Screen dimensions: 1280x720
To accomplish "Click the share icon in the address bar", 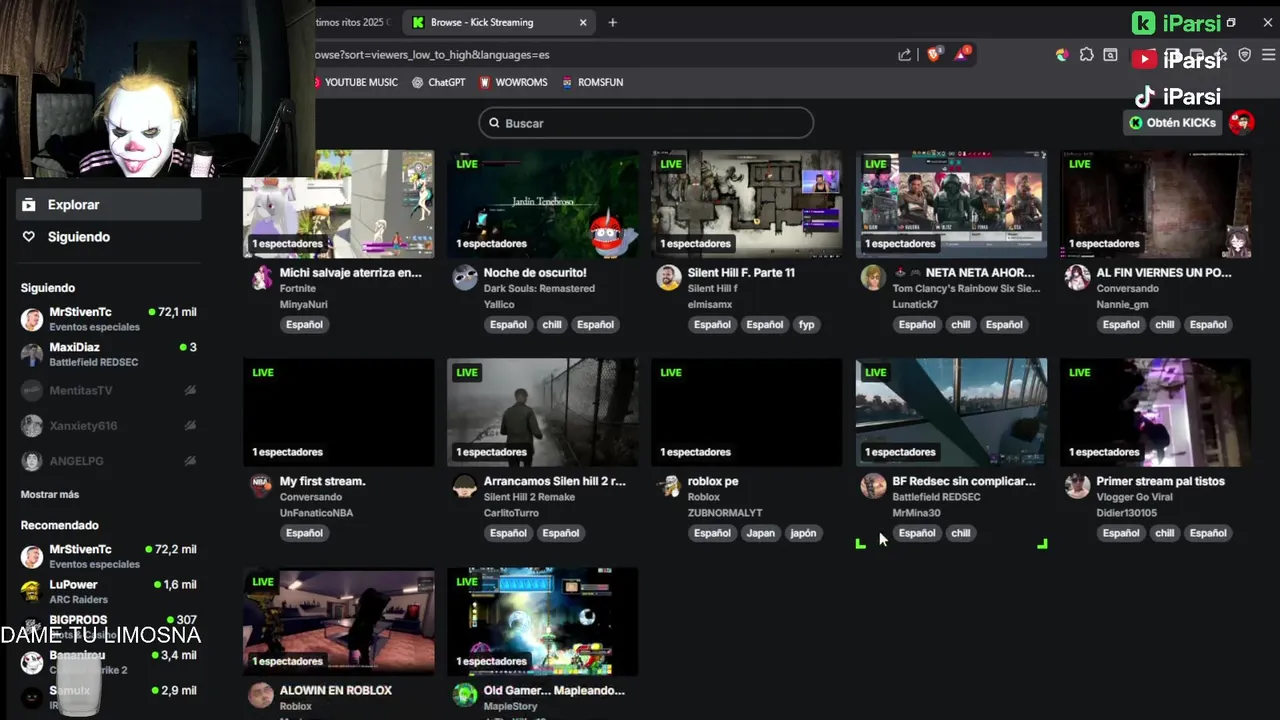I will tap(904, 55).
